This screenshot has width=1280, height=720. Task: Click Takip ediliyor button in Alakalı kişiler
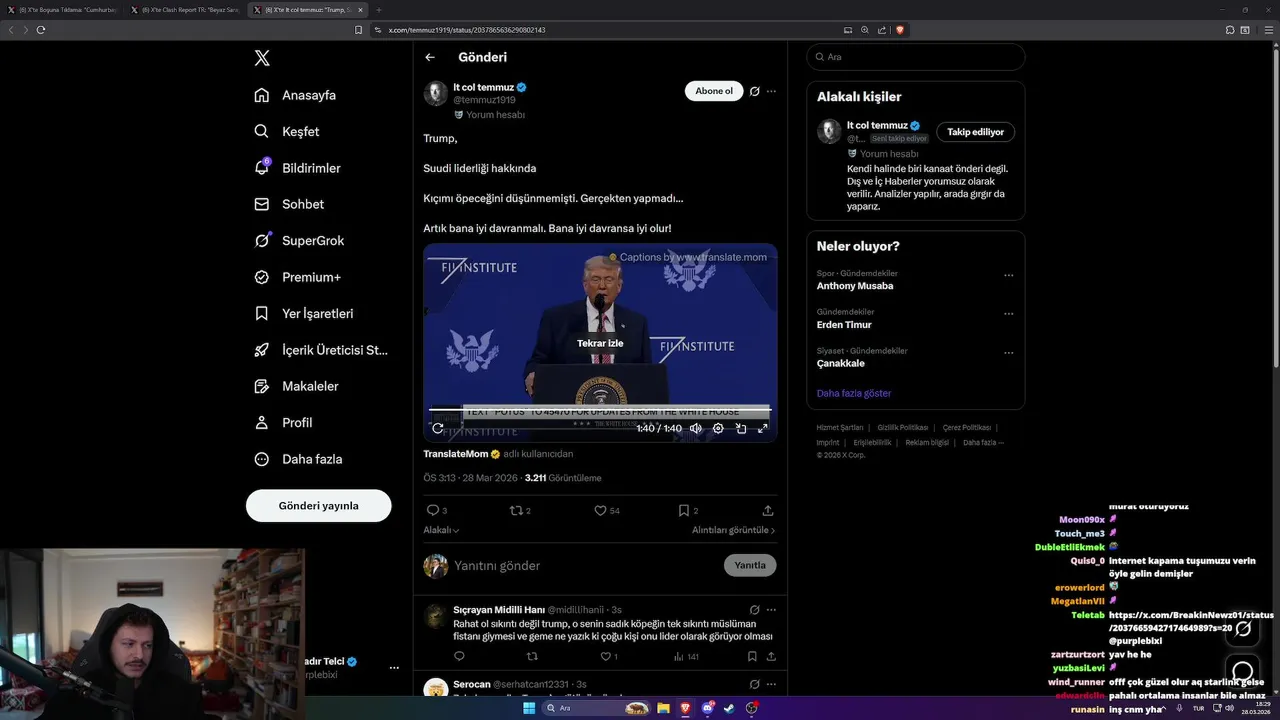coord(976,132)
